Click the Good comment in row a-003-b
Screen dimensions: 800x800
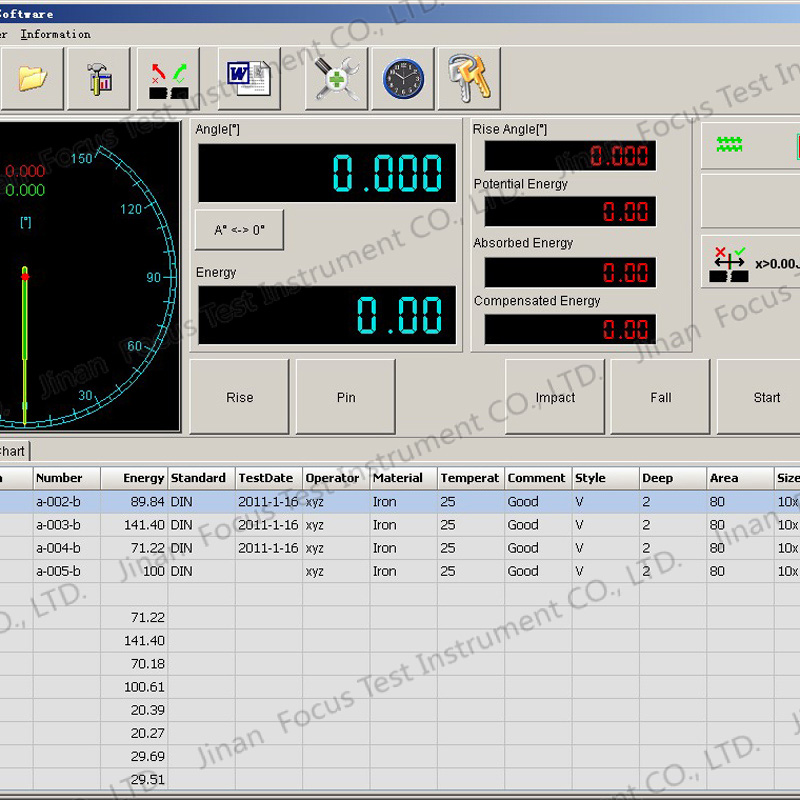pos(538,525)
